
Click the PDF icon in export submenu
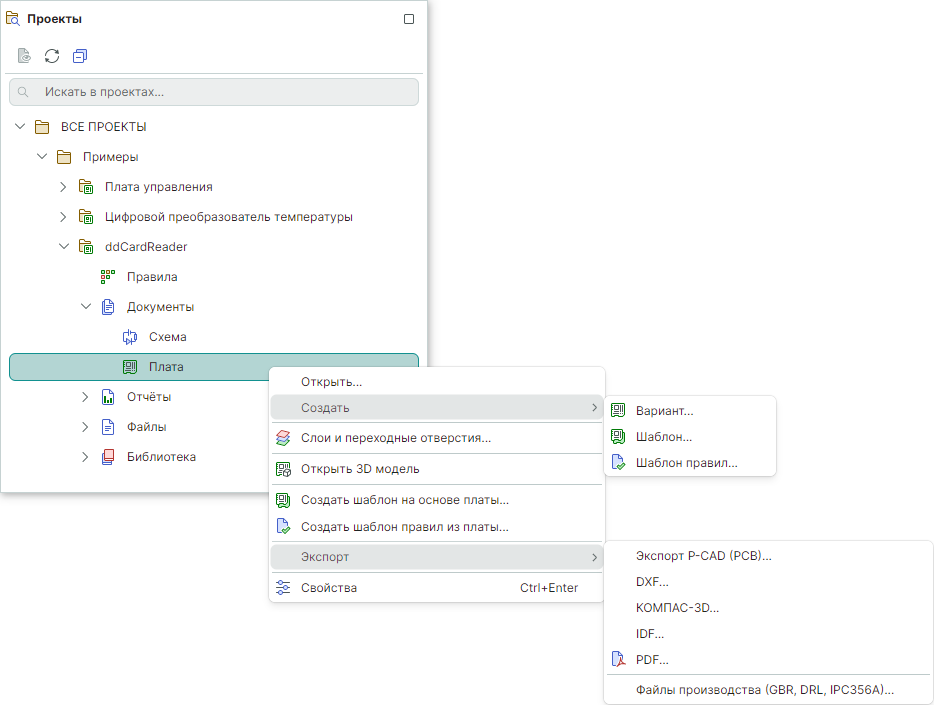coord(618,660)
